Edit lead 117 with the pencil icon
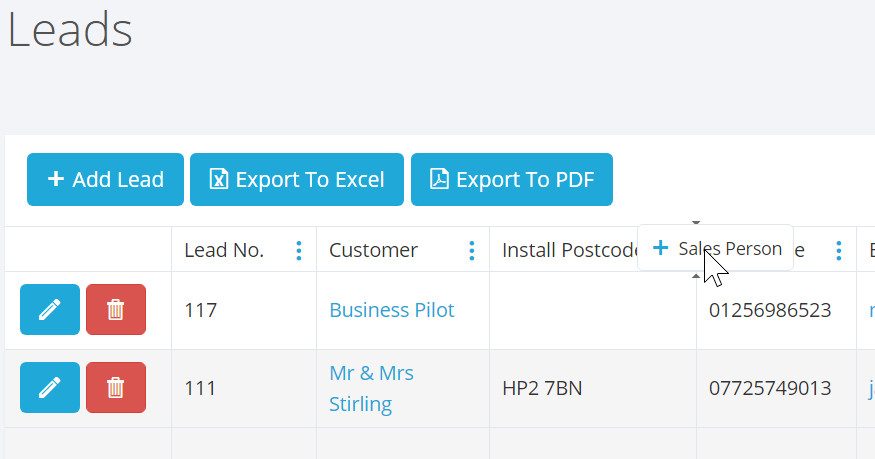The image size is (875, 459). click(50, 310)
